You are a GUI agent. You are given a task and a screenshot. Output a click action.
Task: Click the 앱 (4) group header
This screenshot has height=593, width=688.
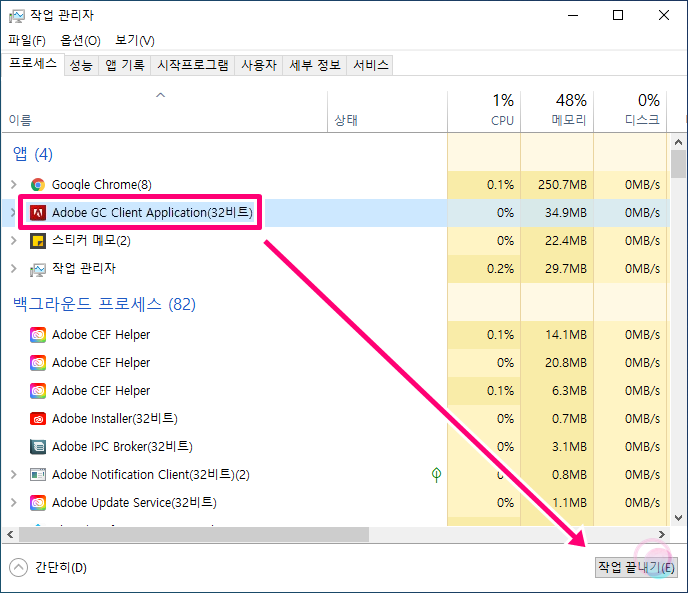pos(33,154)
